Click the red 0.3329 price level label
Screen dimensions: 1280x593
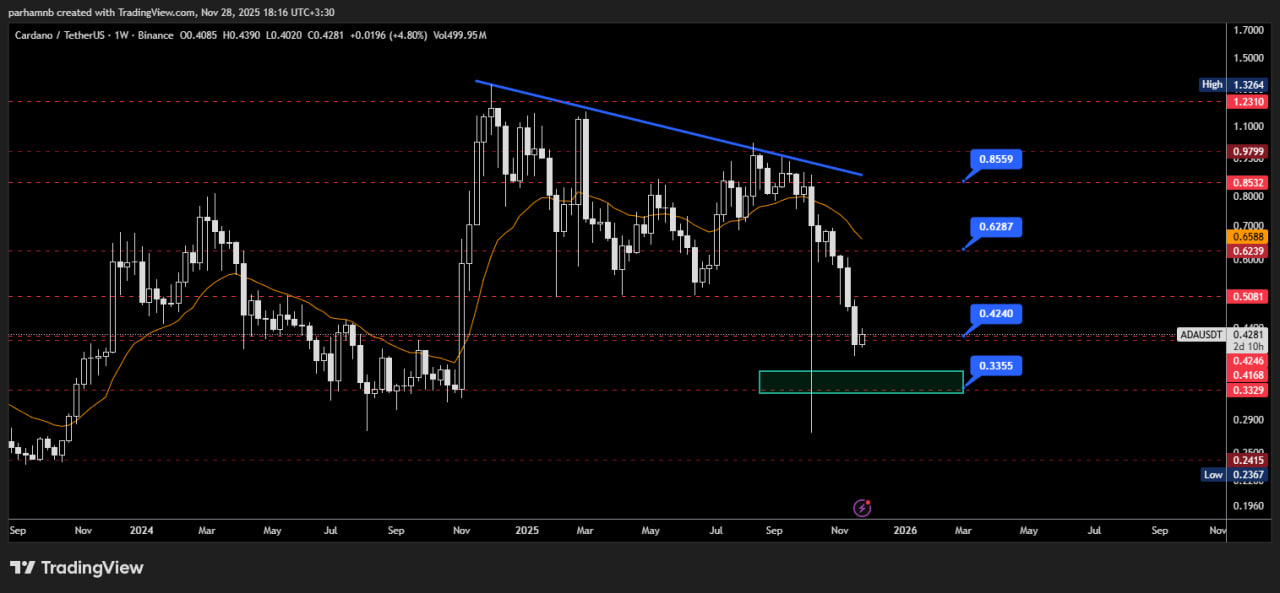tap(1250, 391)
